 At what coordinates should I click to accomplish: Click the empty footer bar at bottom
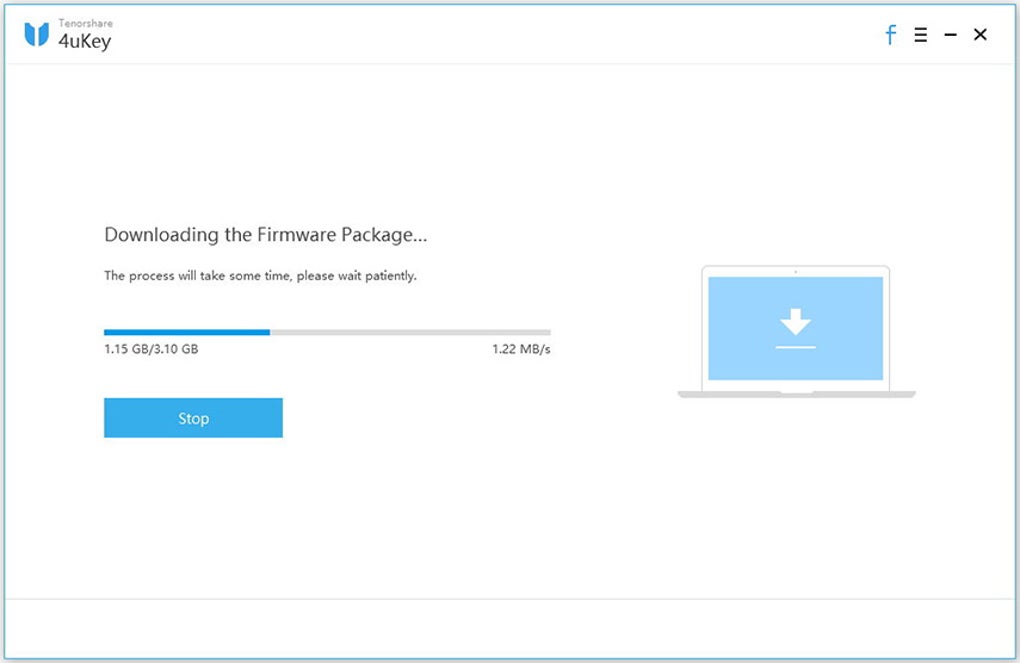pos(510,628)
